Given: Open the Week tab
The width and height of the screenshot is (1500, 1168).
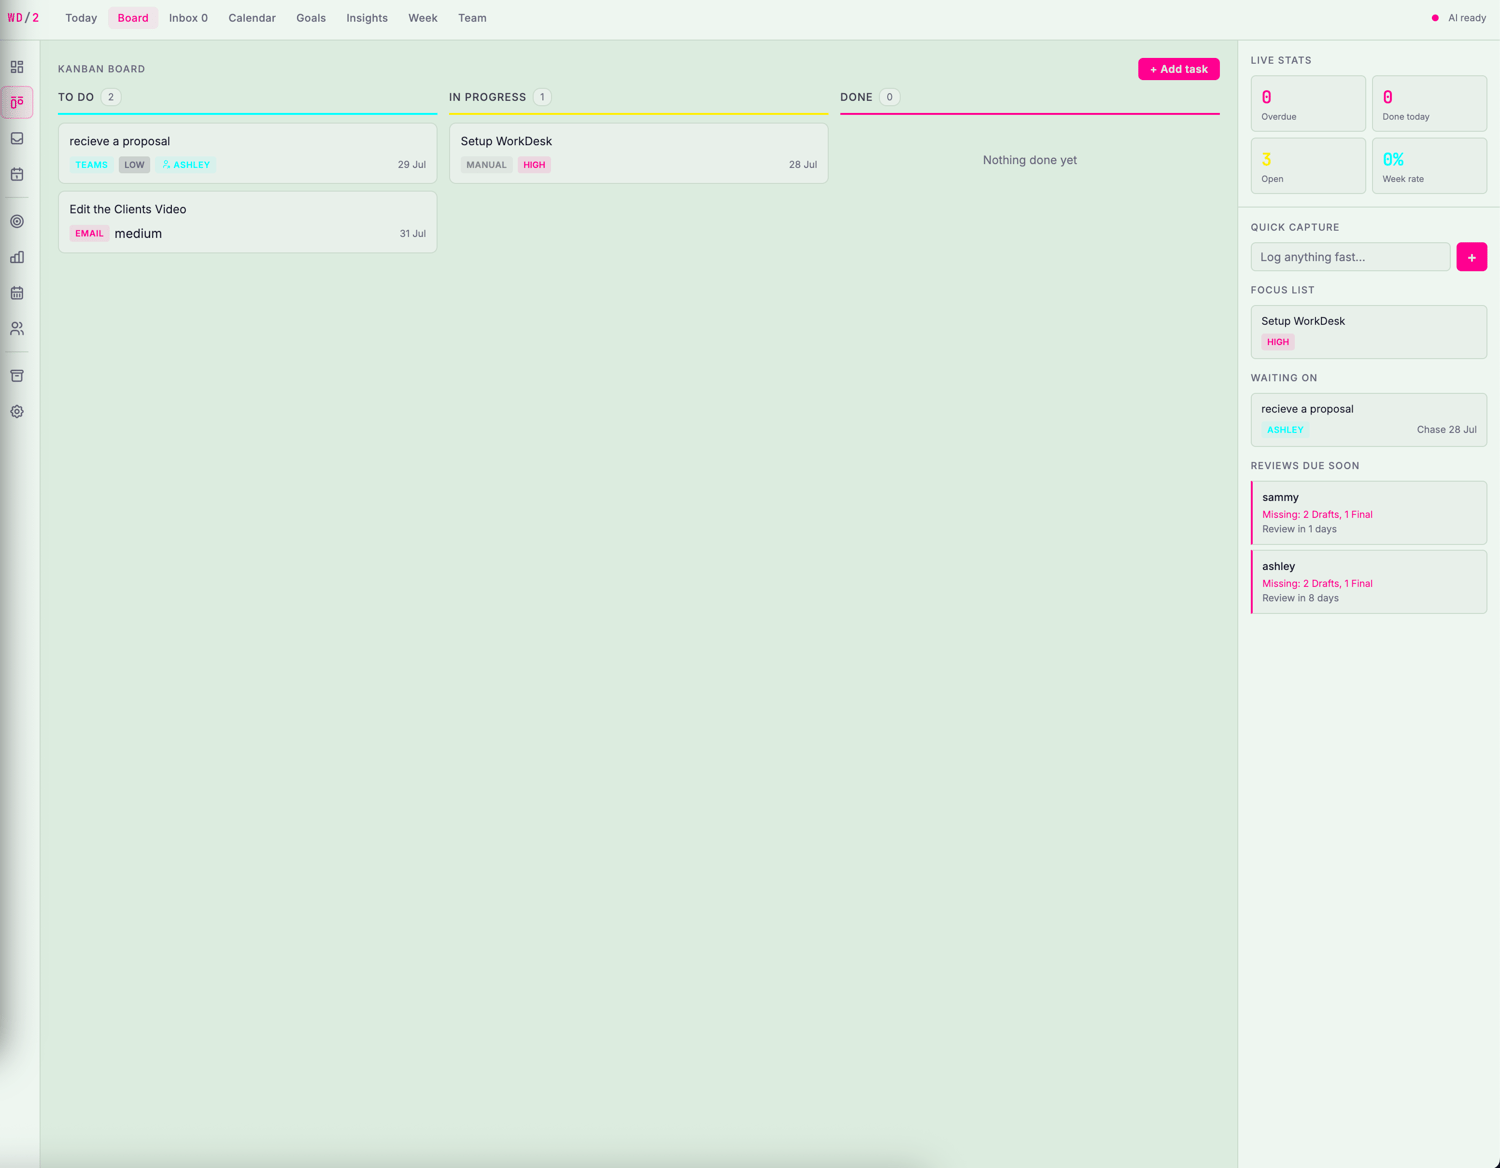Looking at the screenshot, I should pos(423,18).
